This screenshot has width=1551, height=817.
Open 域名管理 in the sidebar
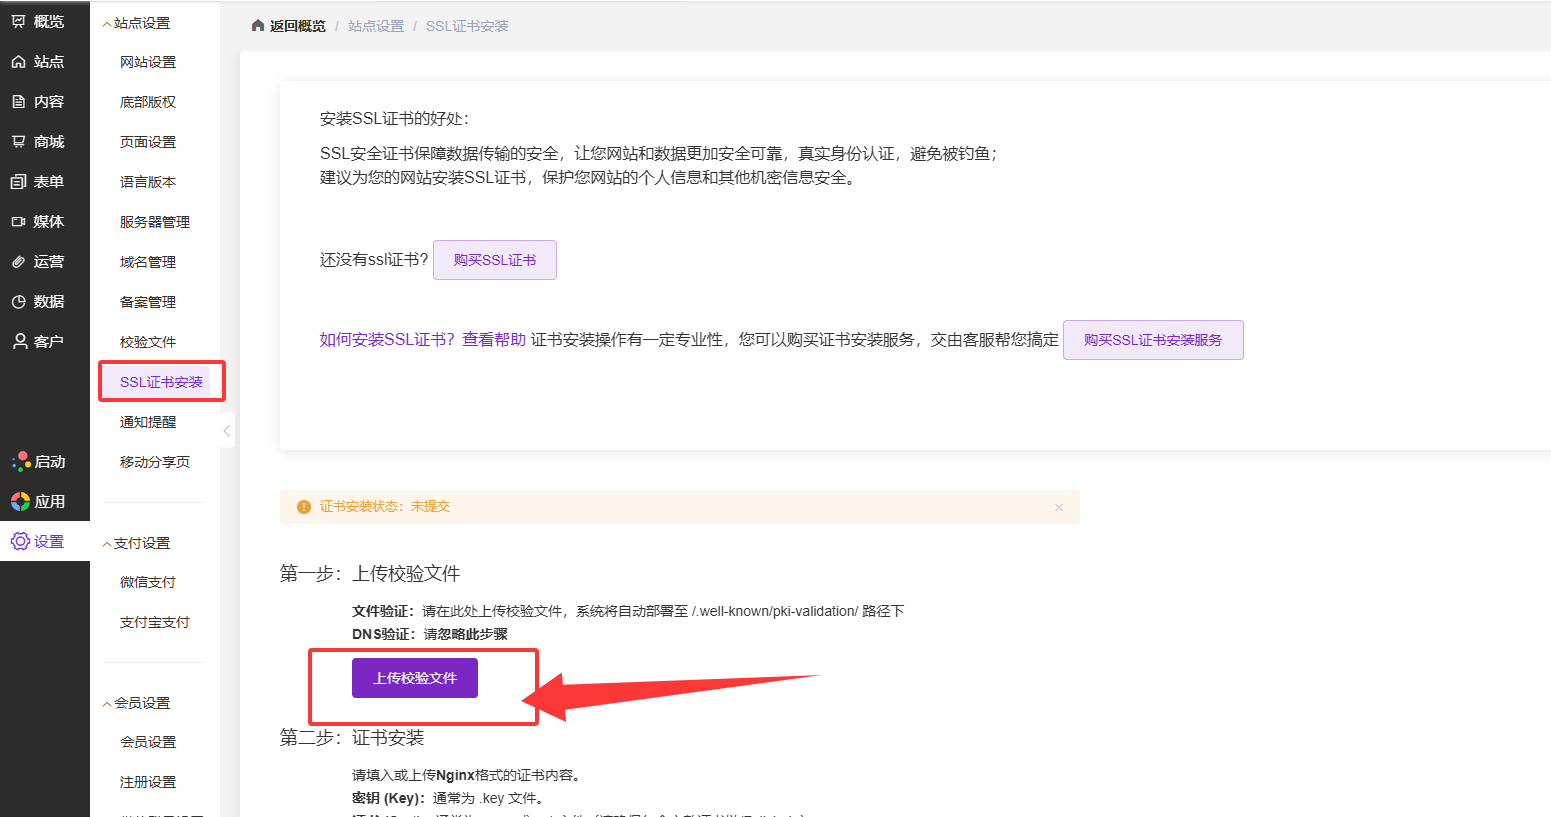(148, 262)
